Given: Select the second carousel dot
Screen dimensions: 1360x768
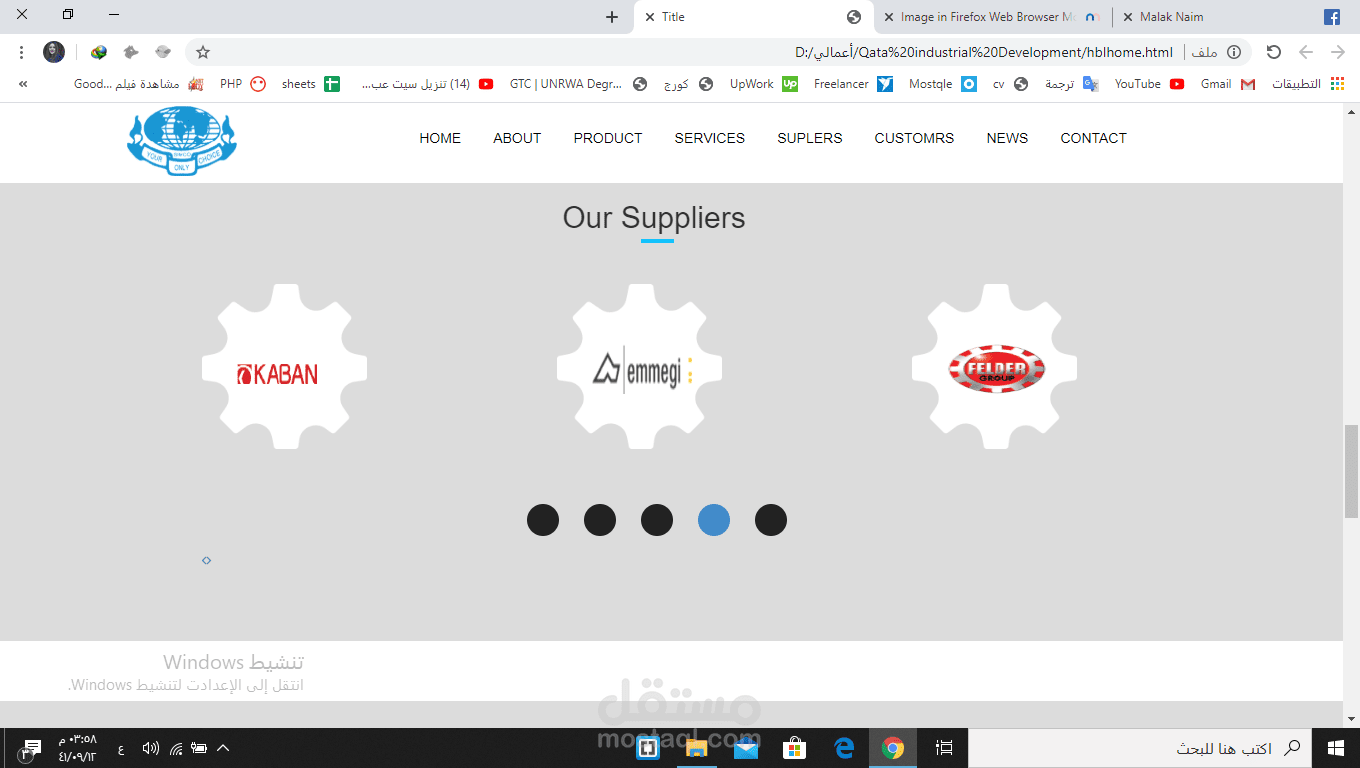Looking at the screenshot, I should tap(600, 520).
